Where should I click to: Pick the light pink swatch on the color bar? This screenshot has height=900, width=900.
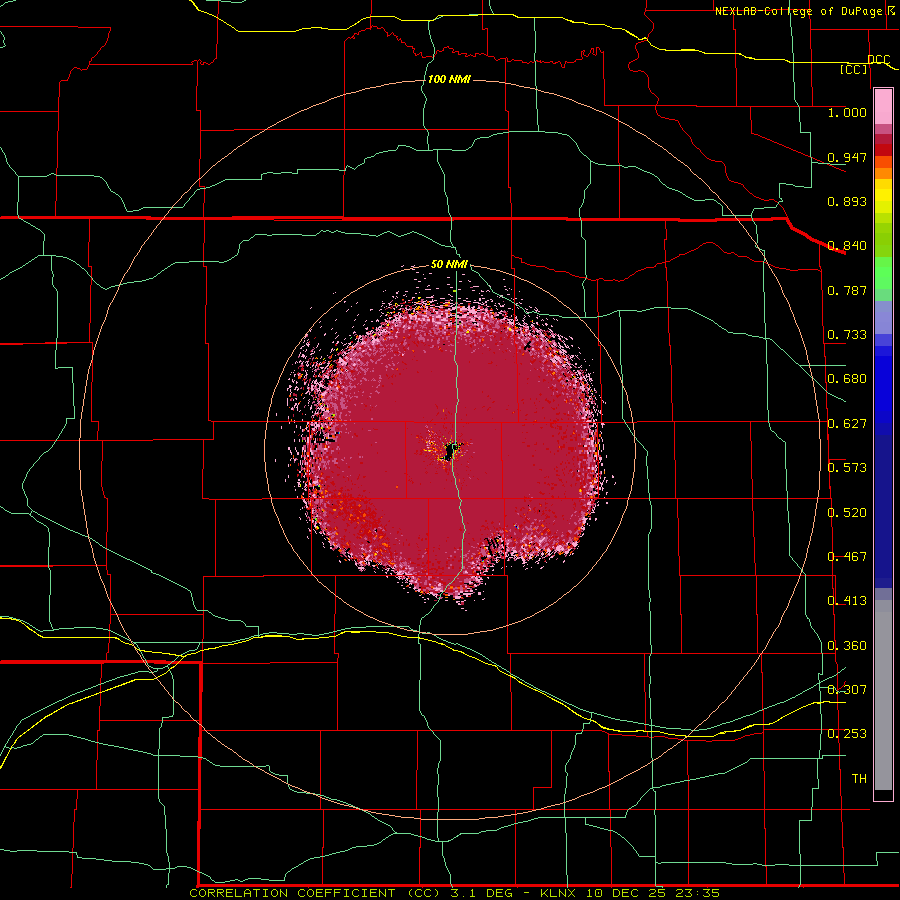[883, 106]
